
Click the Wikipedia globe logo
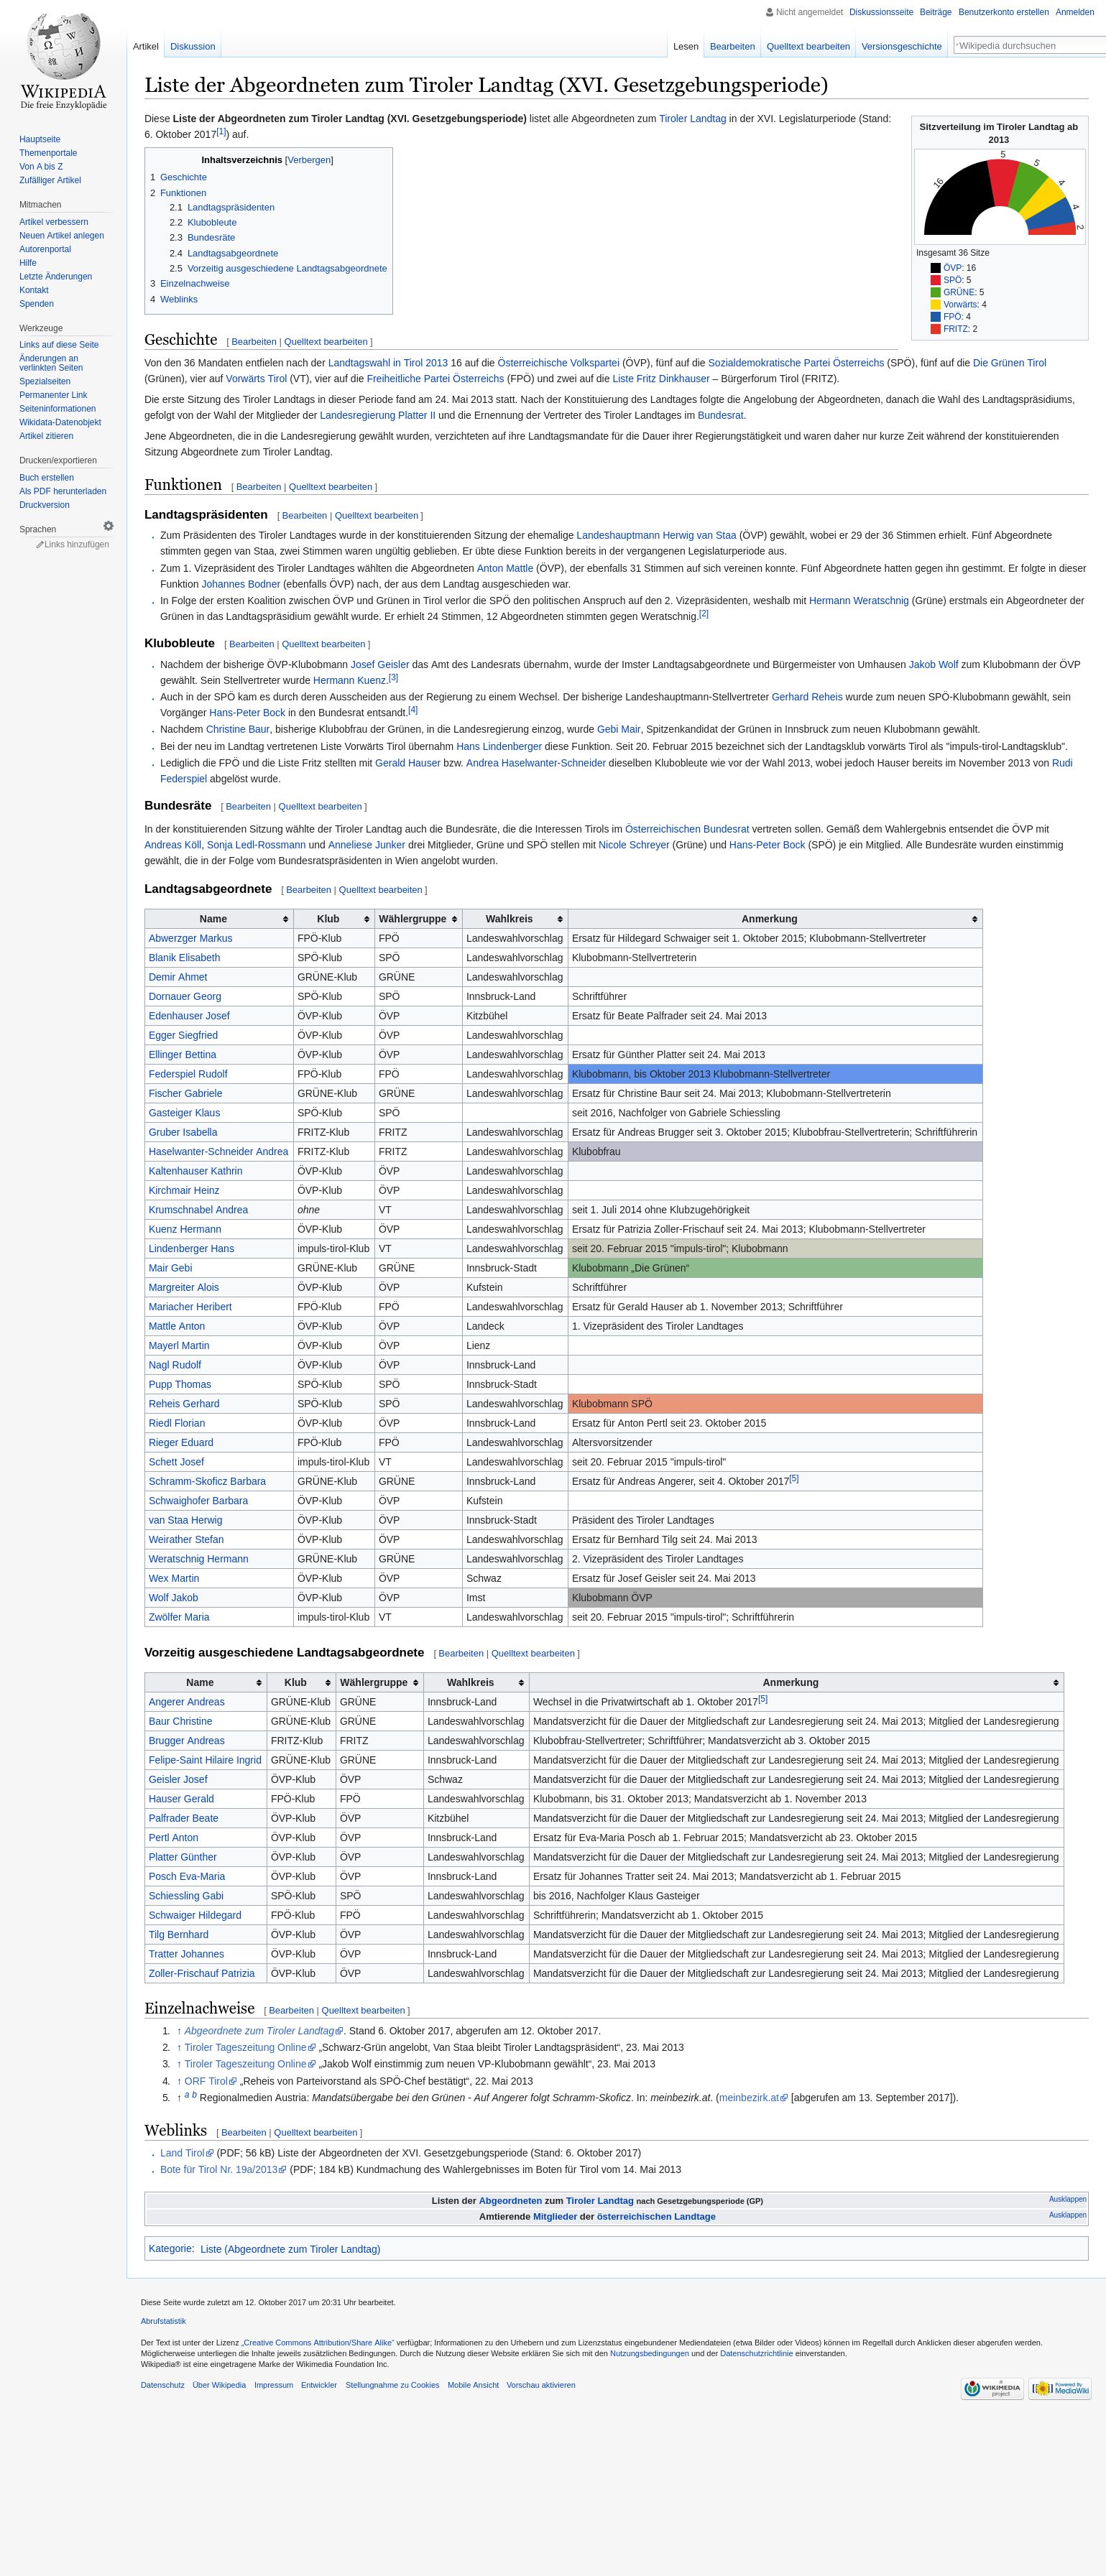point(63,62)
